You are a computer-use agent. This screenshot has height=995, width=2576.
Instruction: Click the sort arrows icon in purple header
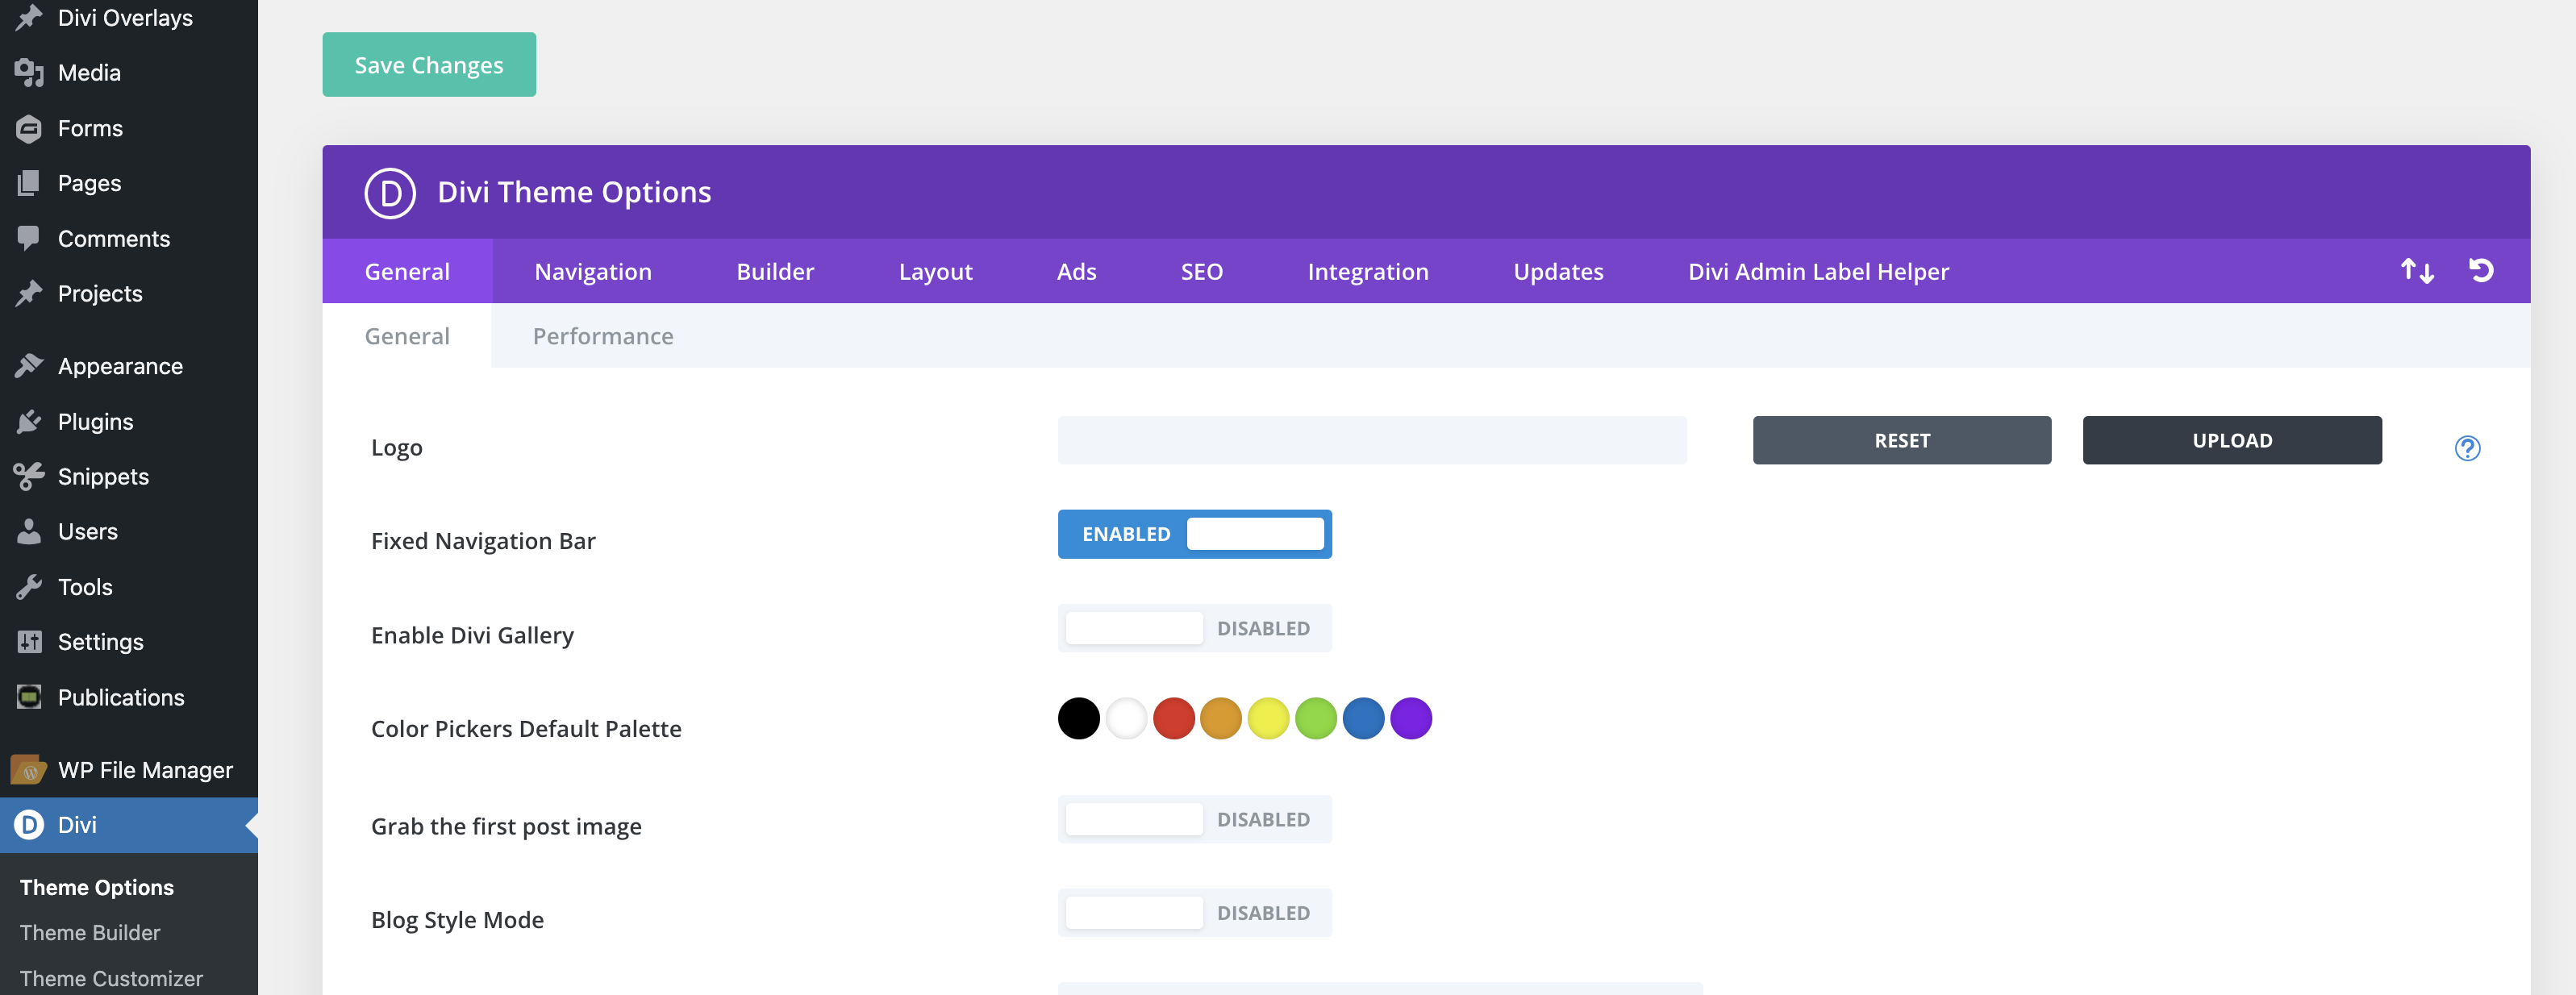coord(2416,270)
